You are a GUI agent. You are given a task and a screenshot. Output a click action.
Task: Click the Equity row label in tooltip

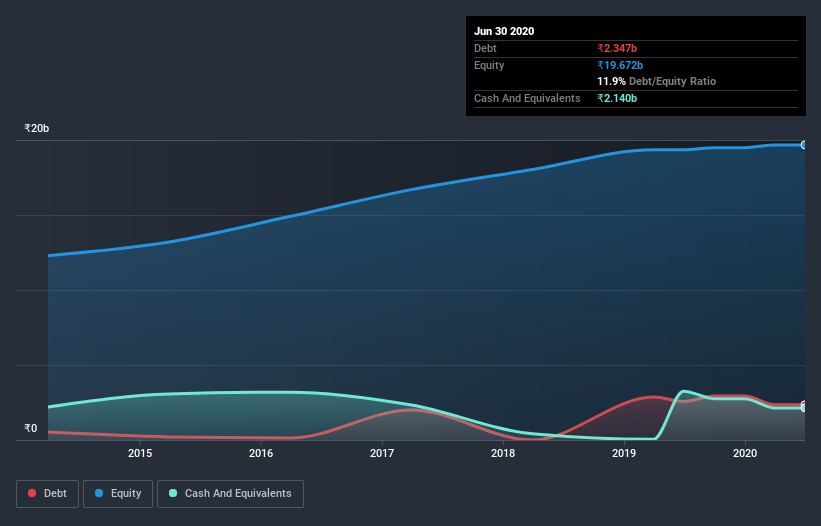click(x=489, y=65)
